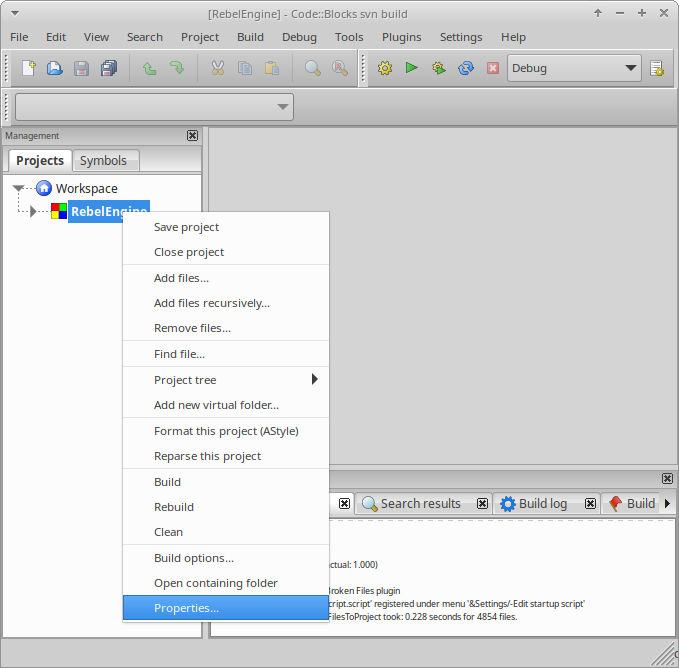The height and width of the screenshot is (668, 679).
Task: Open the Edit menu
Action: (x=56, y=37)
